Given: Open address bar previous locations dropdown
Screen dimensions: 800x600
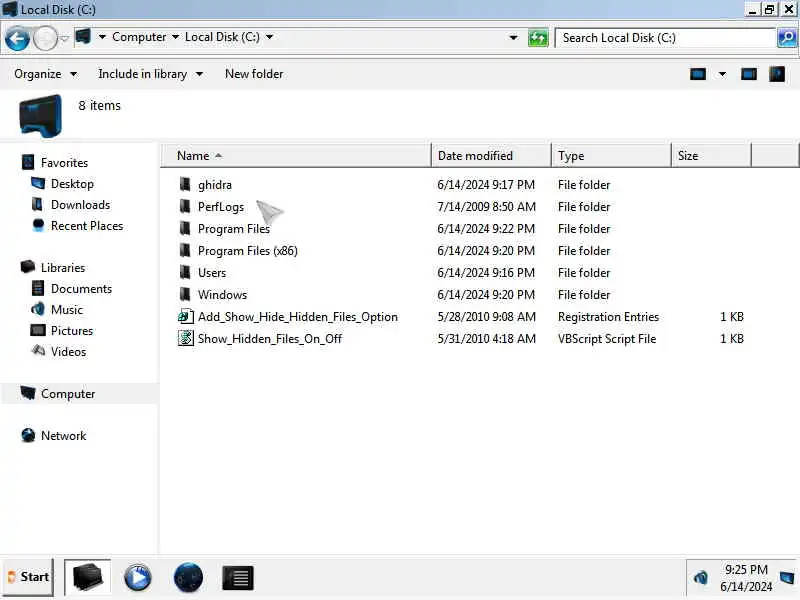Looking at the screenshot, I should (x=513, y=38).
